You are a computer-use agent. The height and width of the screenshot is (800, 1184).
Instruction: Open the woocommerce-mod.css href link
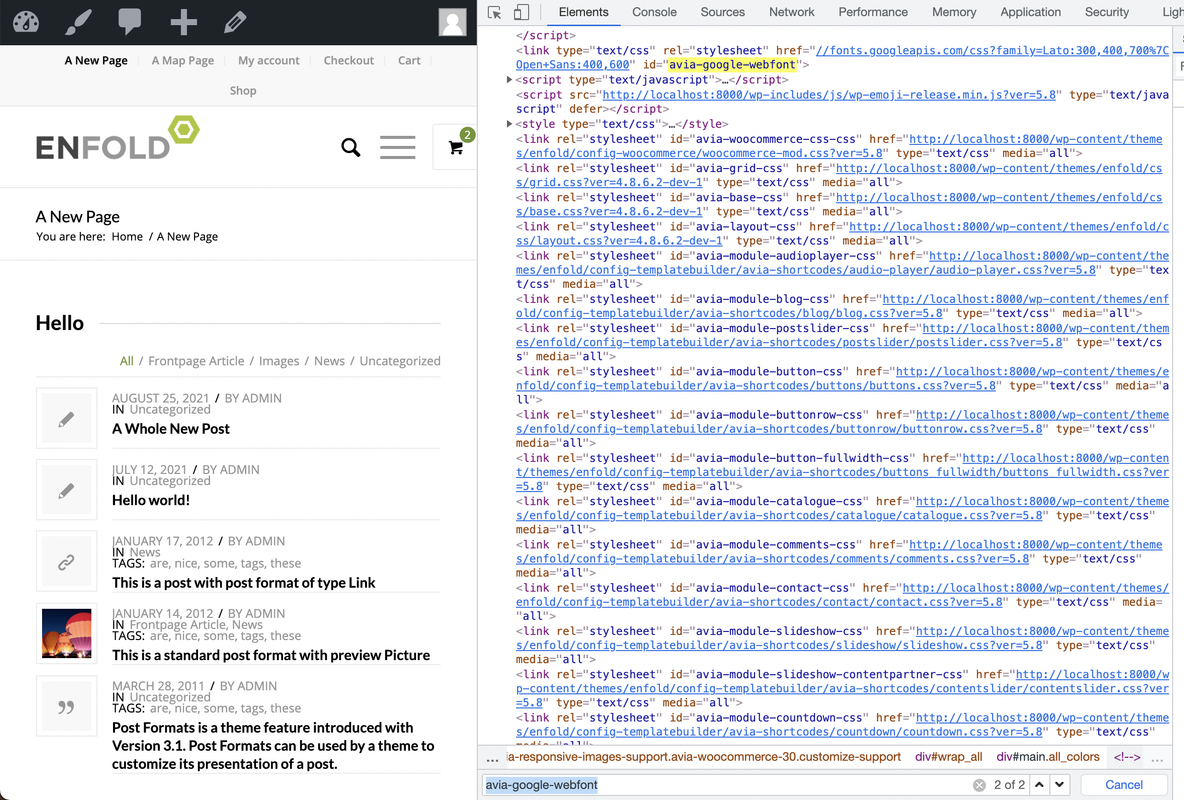pos(839,147)
